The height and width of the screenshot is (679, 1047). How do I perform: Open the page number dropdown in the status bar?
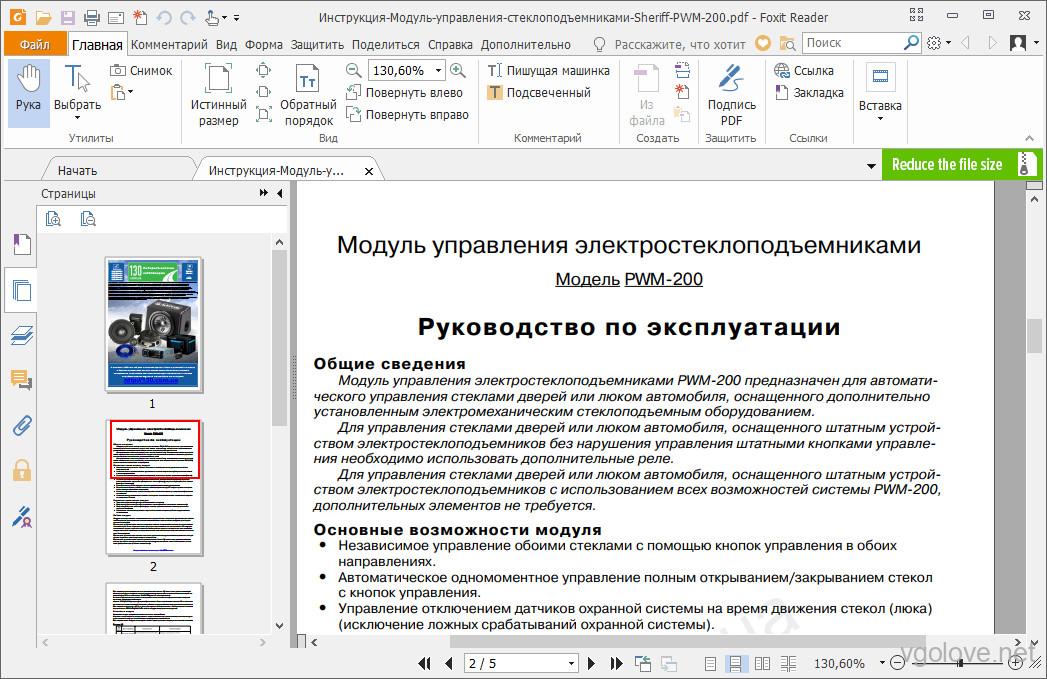(x=572, y=663)
